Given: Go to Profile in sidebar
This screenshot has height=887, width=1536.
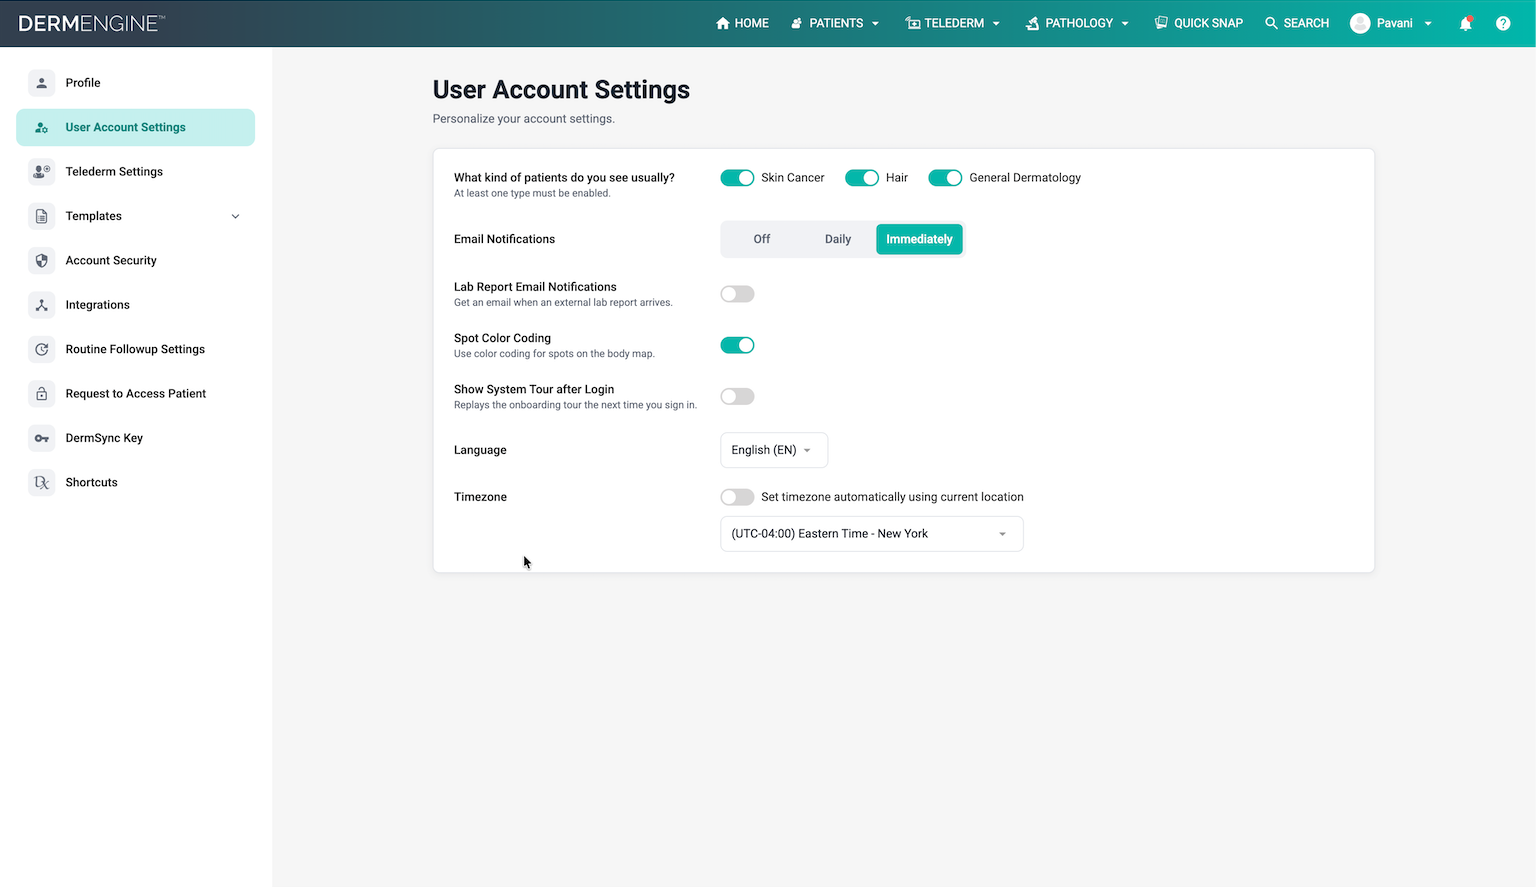Looking at the screenshot, I should click(x=135, y=83).
